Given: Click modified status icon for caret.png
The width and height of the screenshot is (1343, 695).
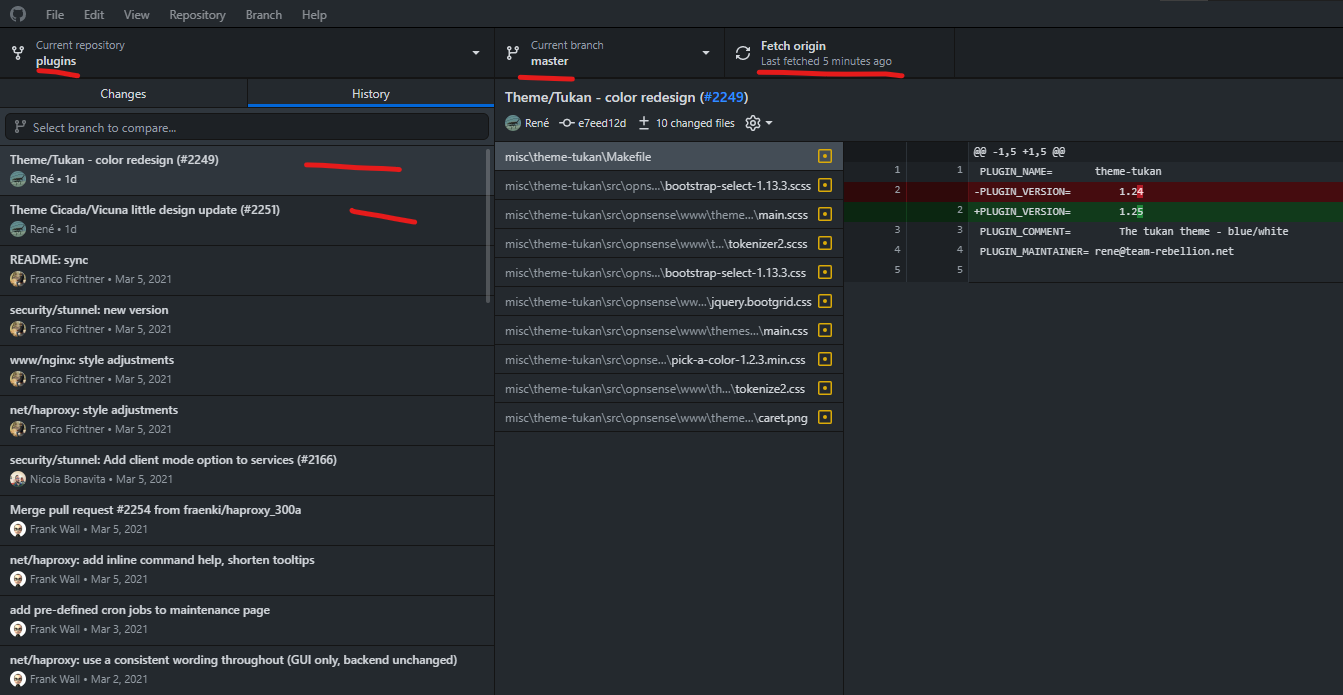Looking at the screenshot, I should pyautogui.click(x=825, y=417).
